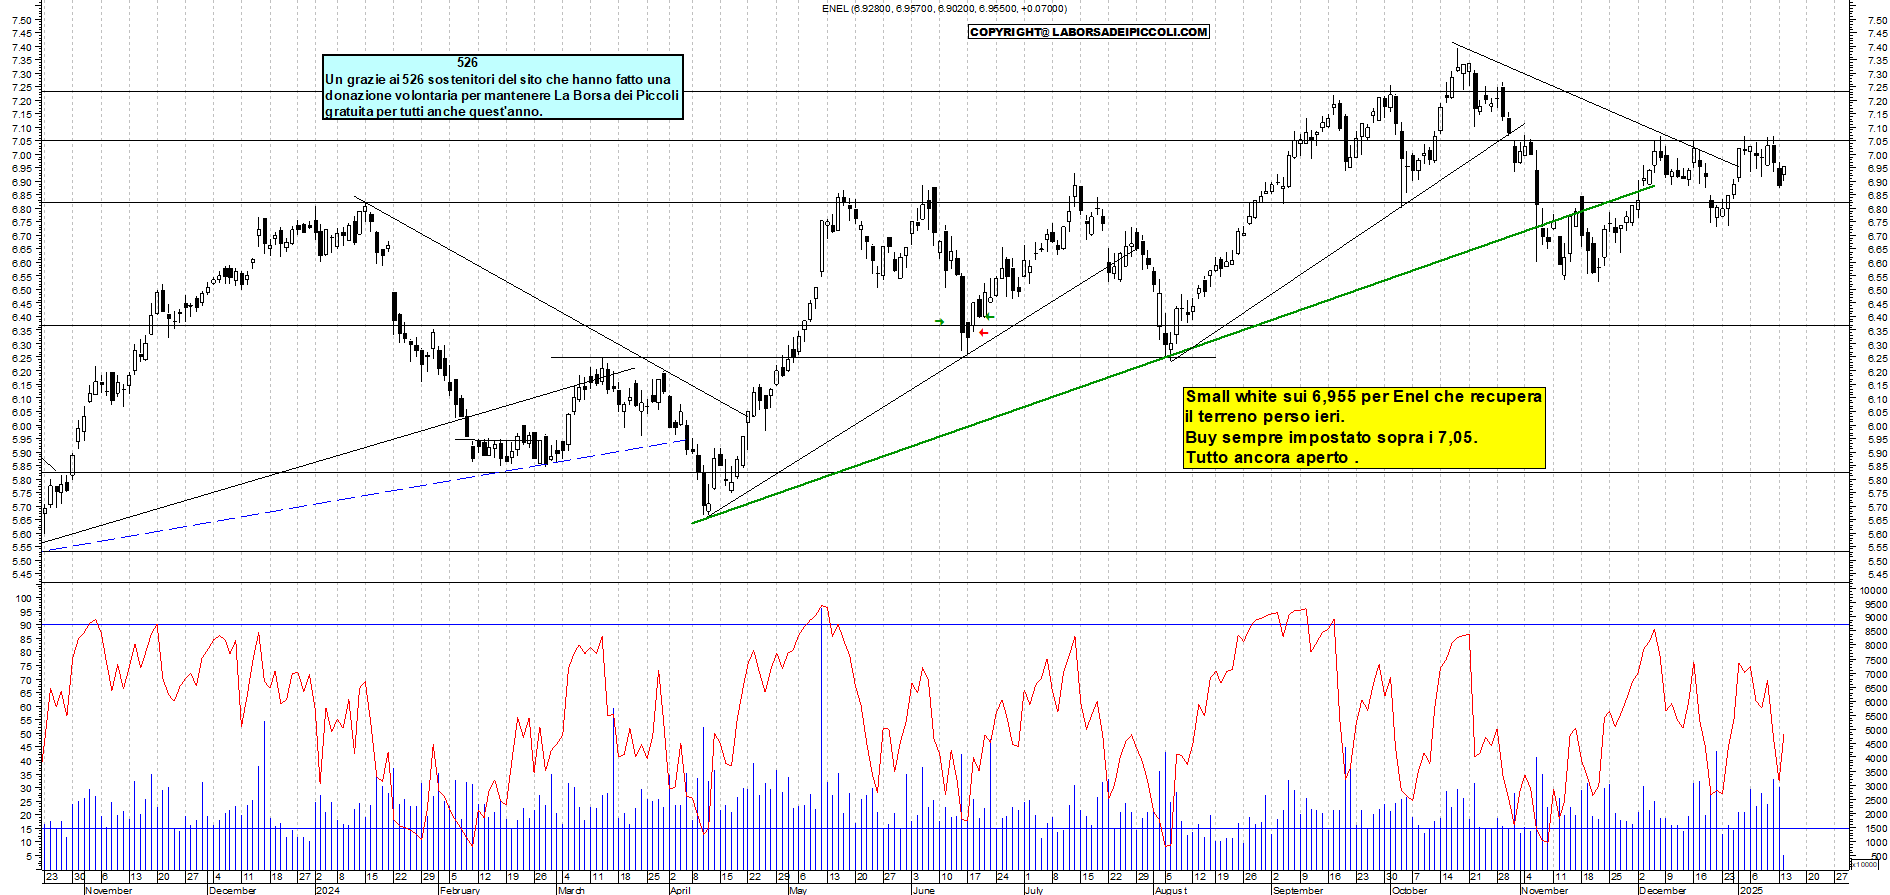Click the 'July' month label

pyautogui.click(x=1034, y=890)
